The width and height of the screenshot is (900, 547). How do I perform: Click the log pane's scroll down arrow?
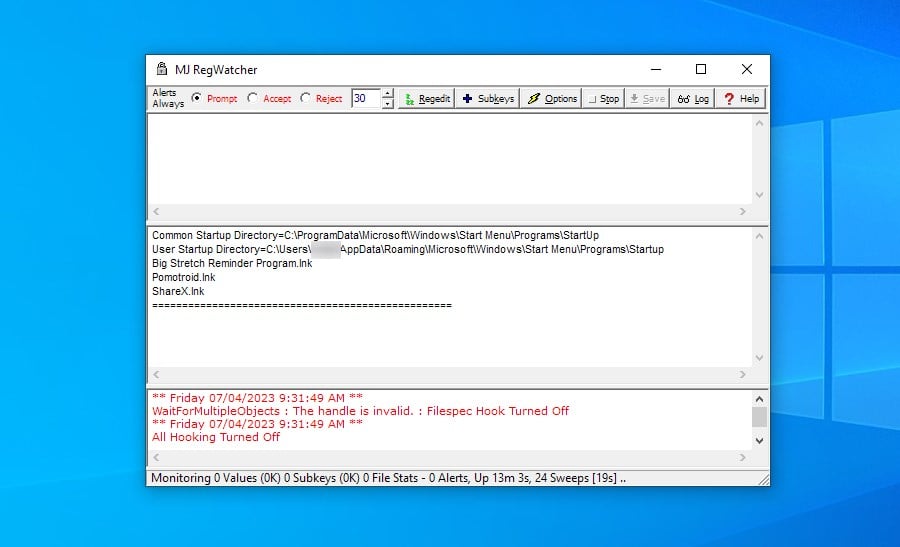pos(759,441)
